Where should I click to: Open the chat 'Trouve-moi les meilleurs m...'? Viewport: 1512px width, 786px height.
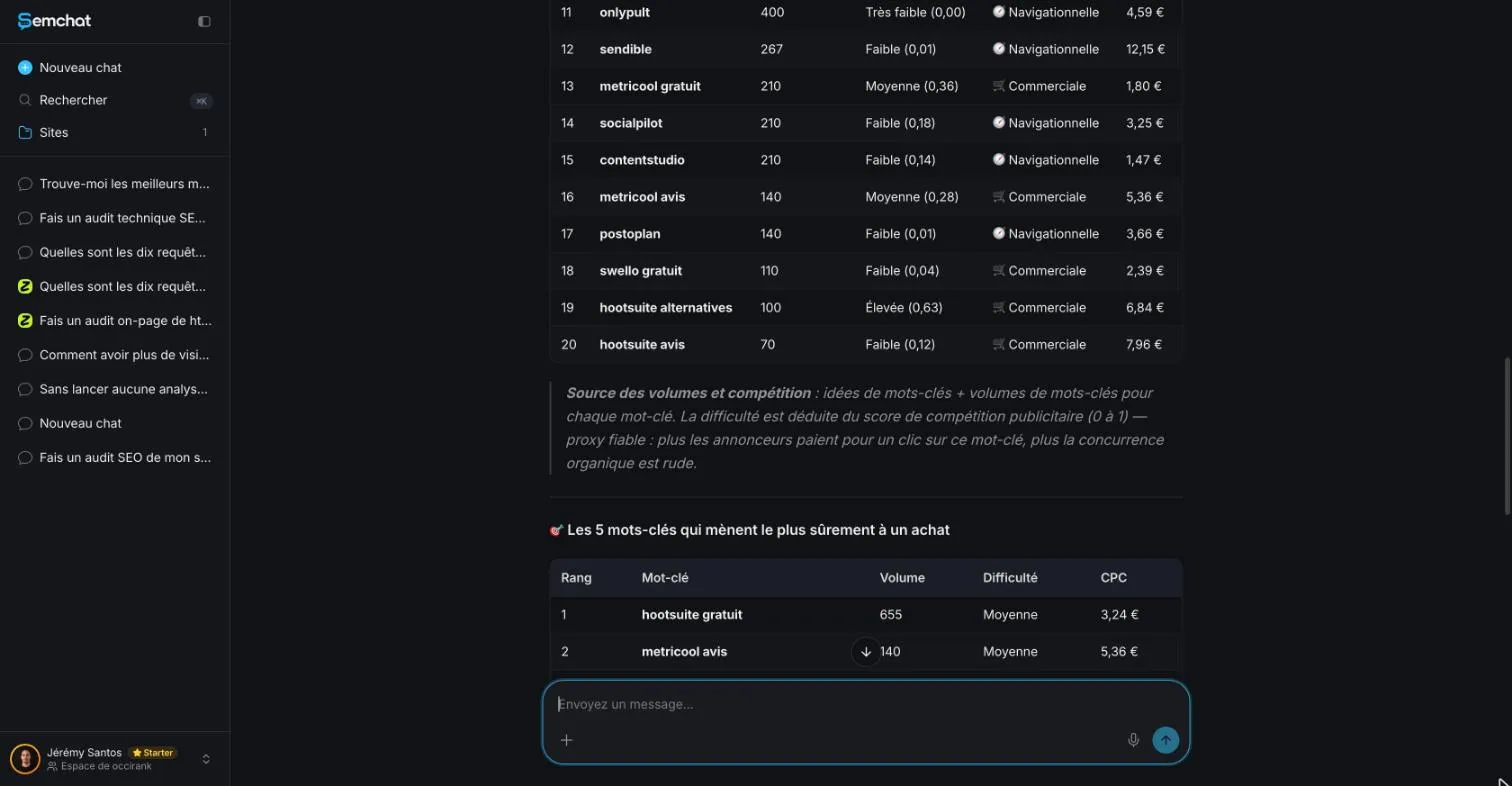(115, 184)
